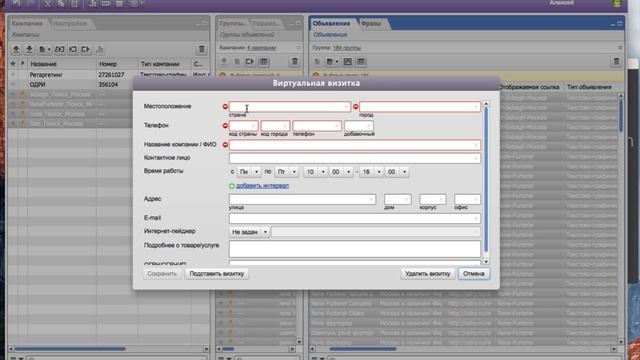640x360 pixels.
Task: Clear the city field with its X icon
Action: coord(476,107)
